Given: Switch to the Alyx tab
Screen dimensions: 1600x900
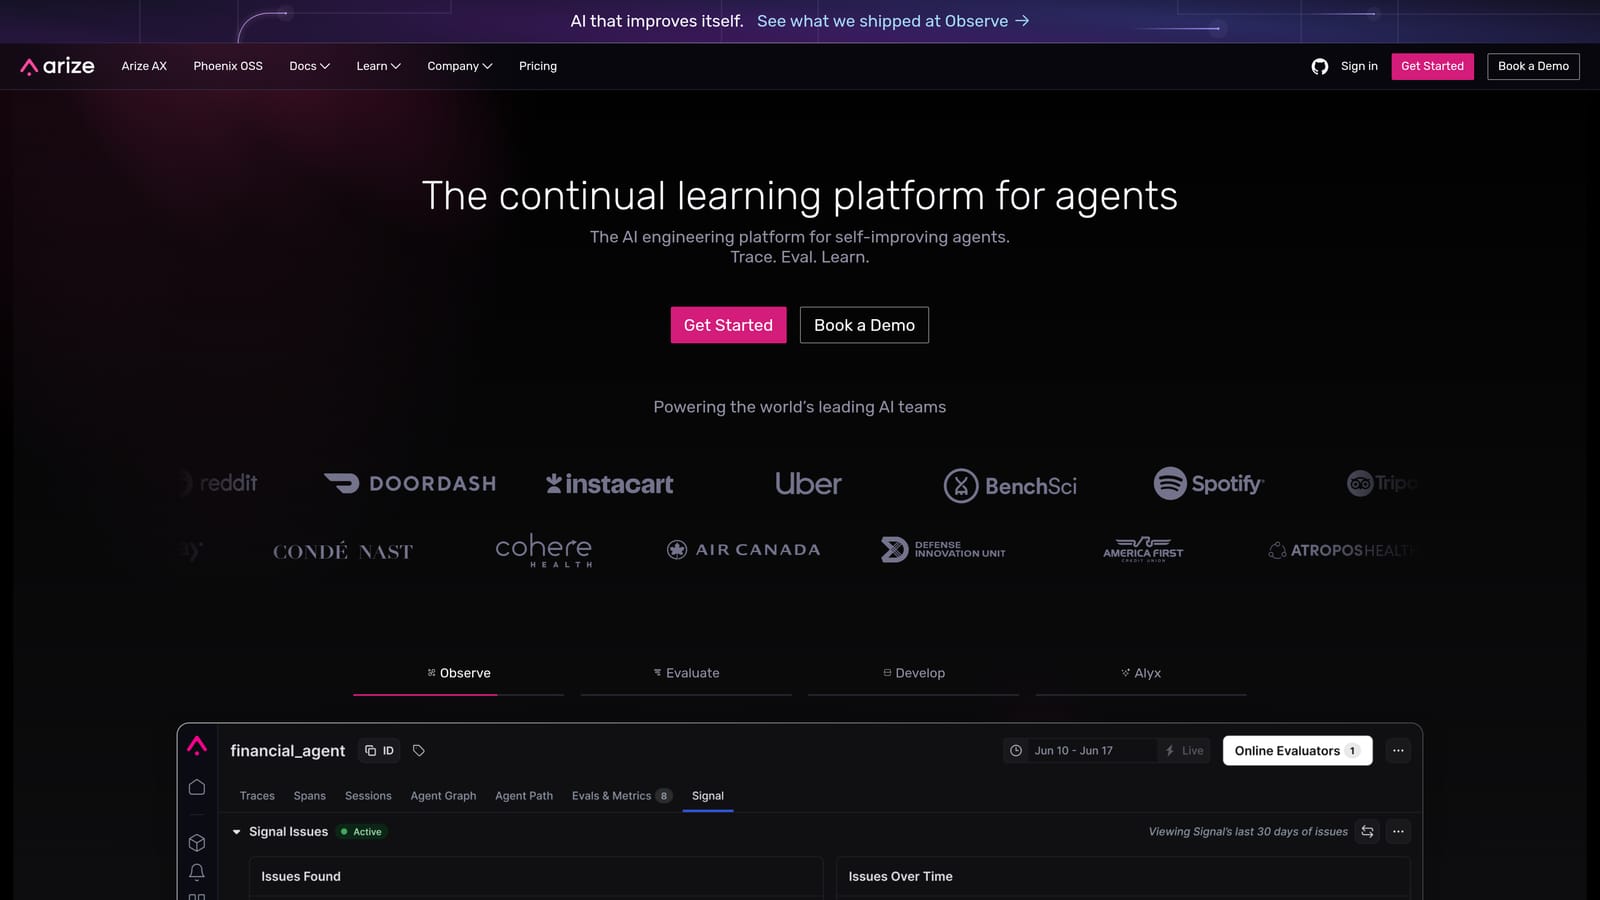Looking at the screenshot, I should click(1141, 673).
